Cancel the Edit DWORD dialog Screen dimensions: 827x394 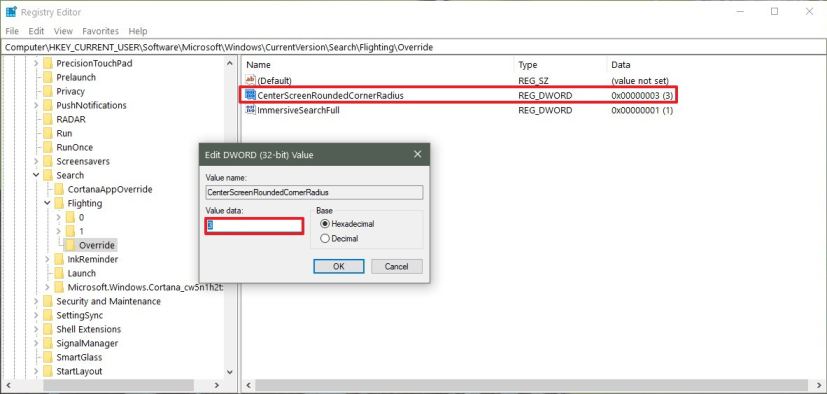397,266
